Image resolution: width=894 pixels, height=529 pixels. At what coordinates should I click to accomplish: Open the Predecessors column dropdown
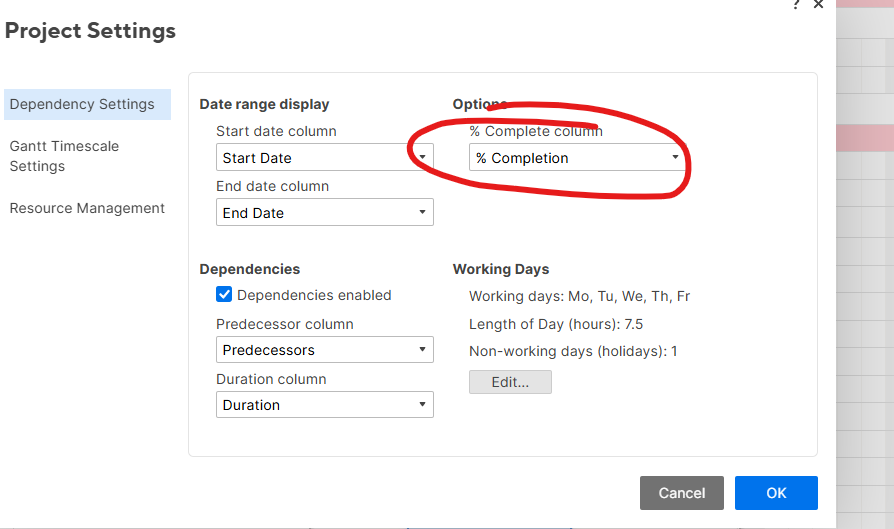(324, 349)
